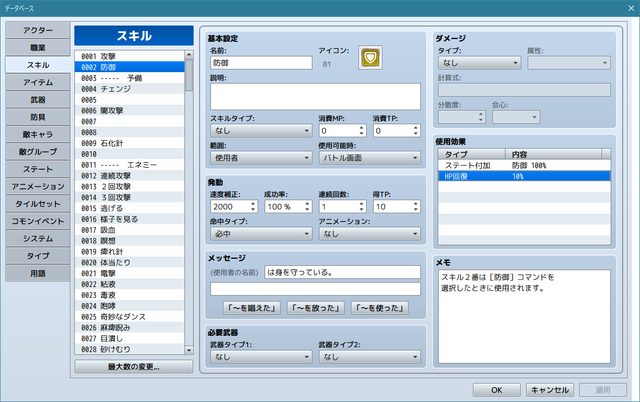Open the ステート tab

(38, 169)
